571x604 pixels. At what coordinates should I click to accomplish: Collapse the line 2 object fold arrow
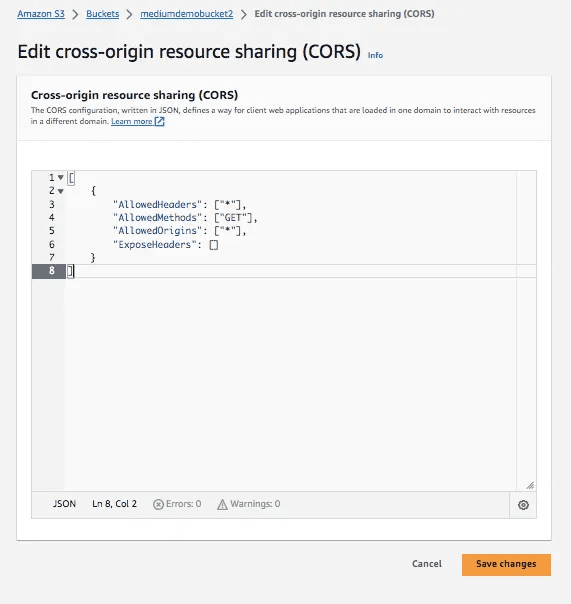tap(60, 191)
